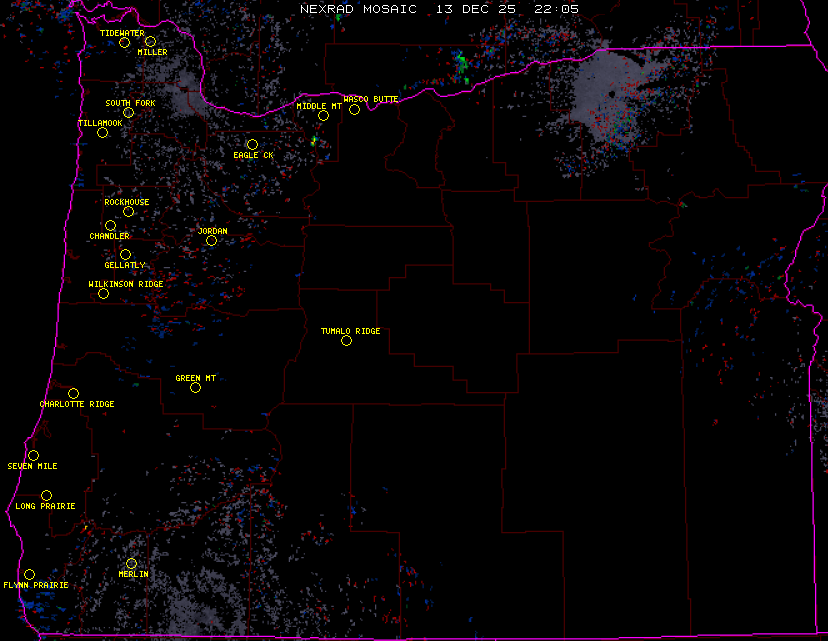Image resolution: width=828 pixels, height=641 pixels.
Task: Select the Wilkinson Ridge station circle
Action: coord(103,293)
